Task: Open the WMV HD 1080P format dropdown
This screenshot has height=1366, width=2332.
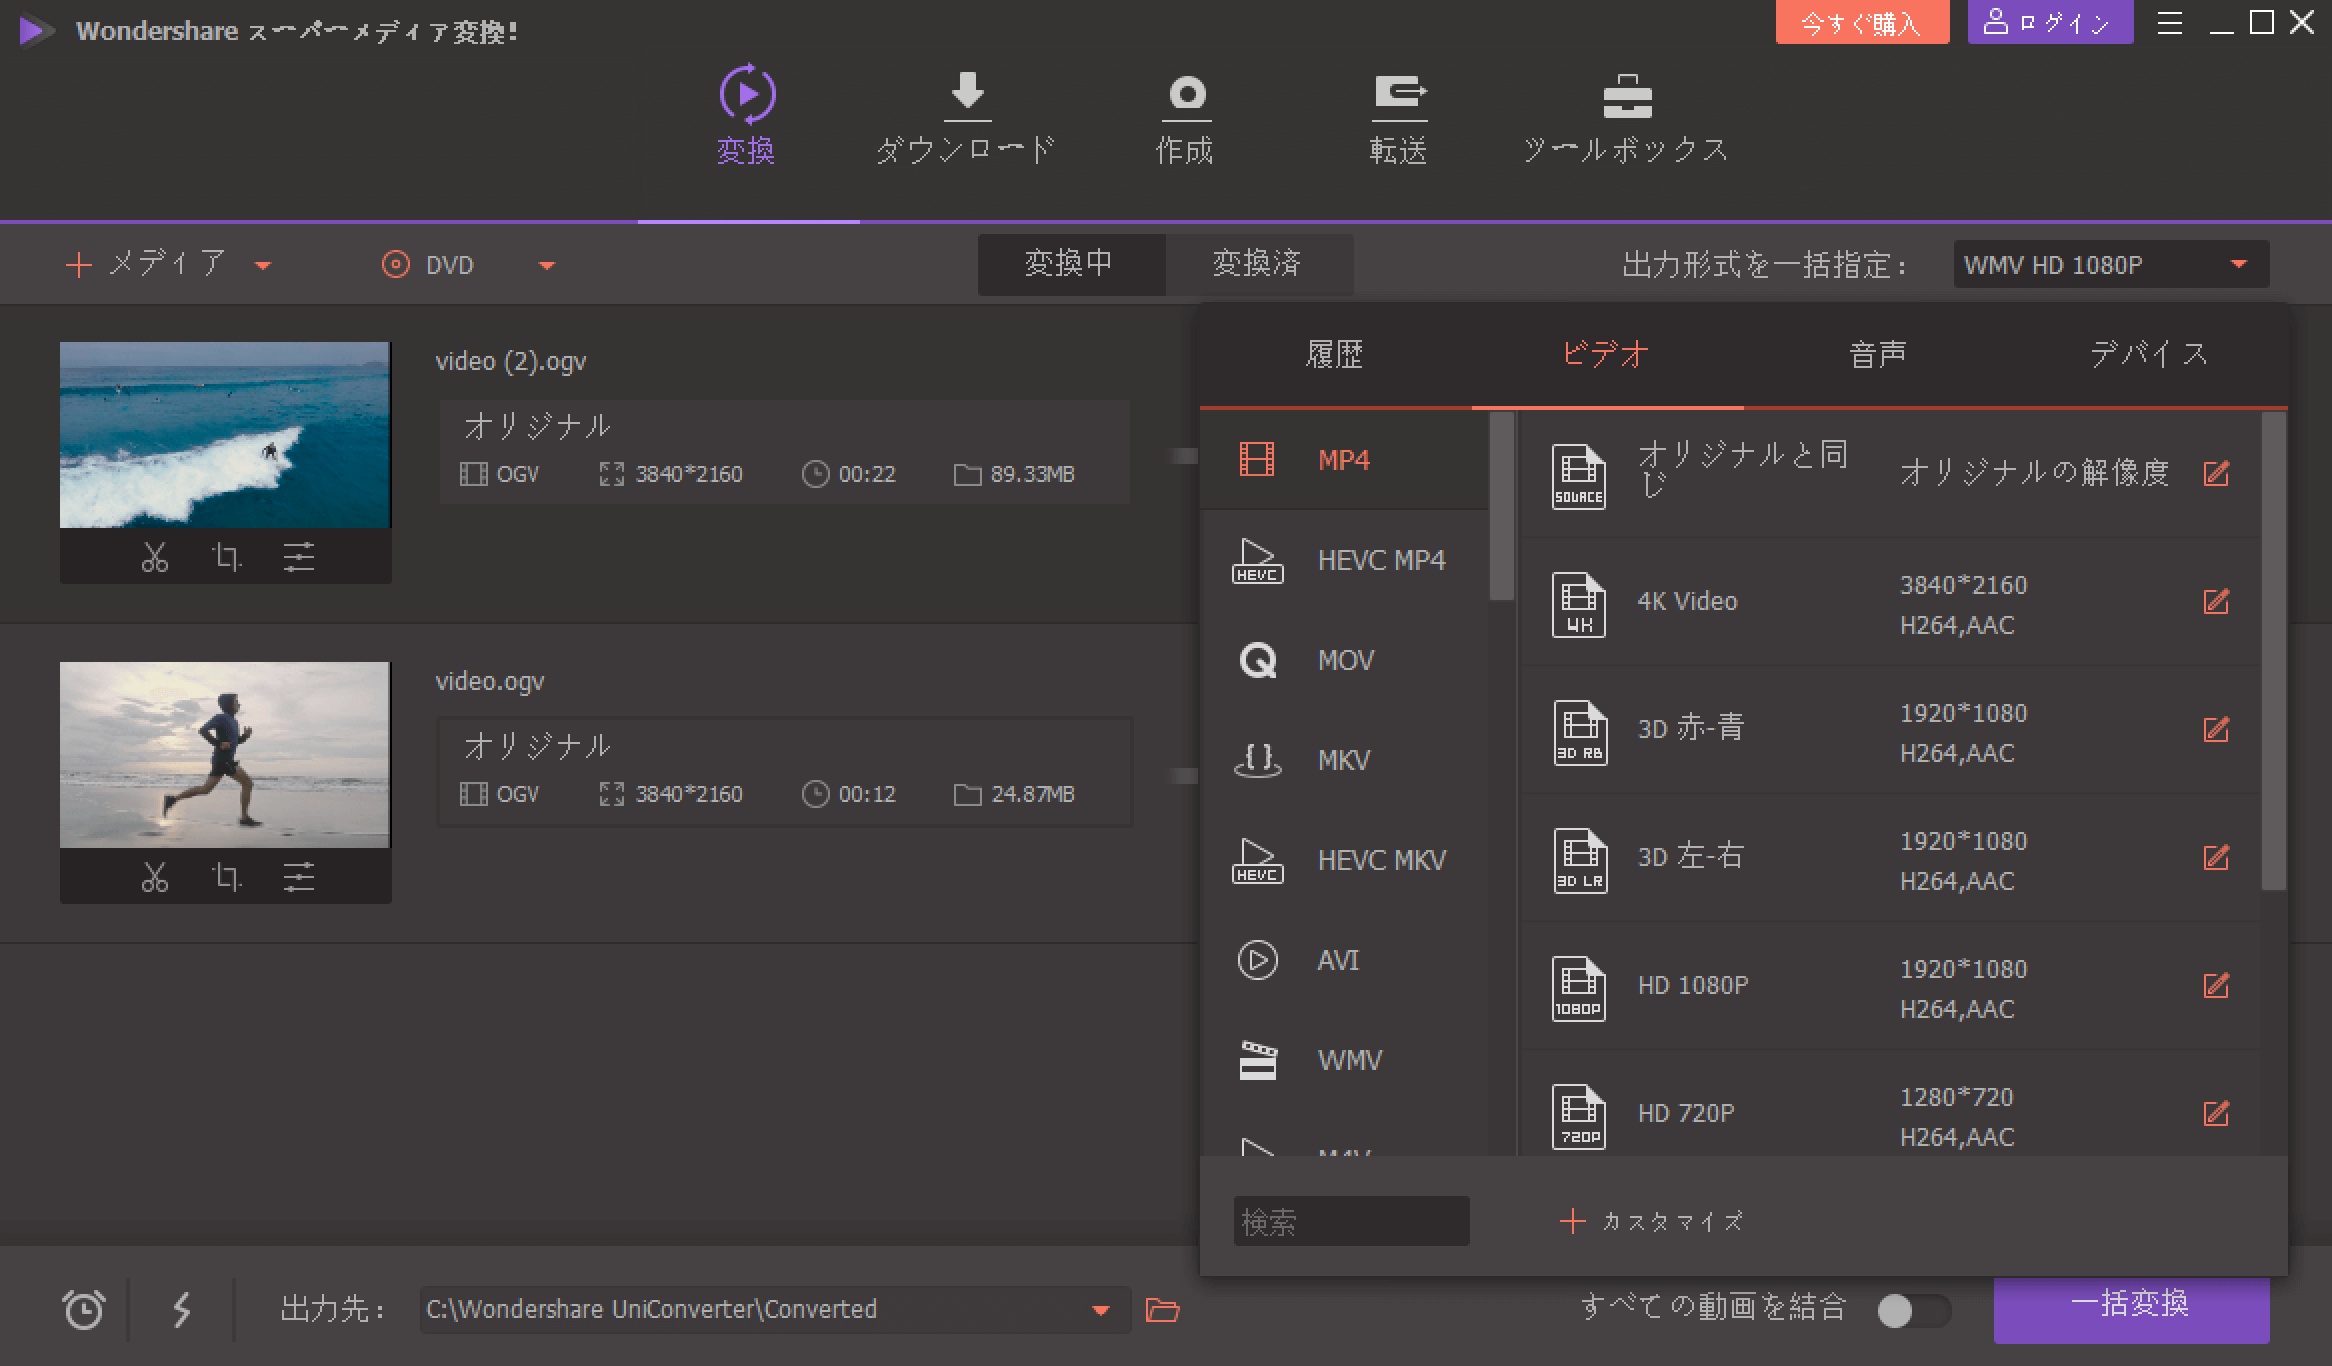Action: click(x=2111, y=265)
